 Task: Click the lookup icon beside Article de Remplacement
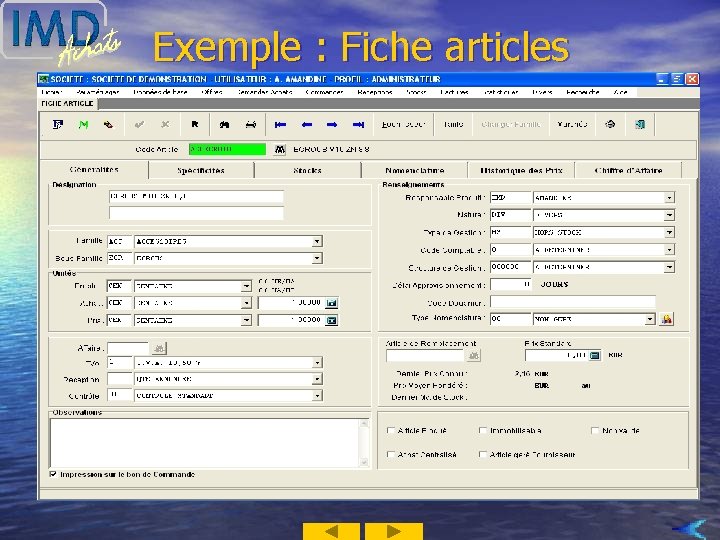[473, 355]
